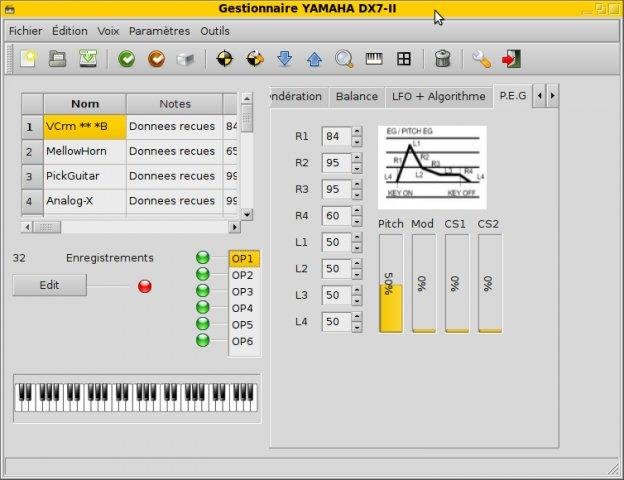Viewport: 624px width, 480px height.
Task: Click the new file toolbar icon
Action: tap(28, 59)
